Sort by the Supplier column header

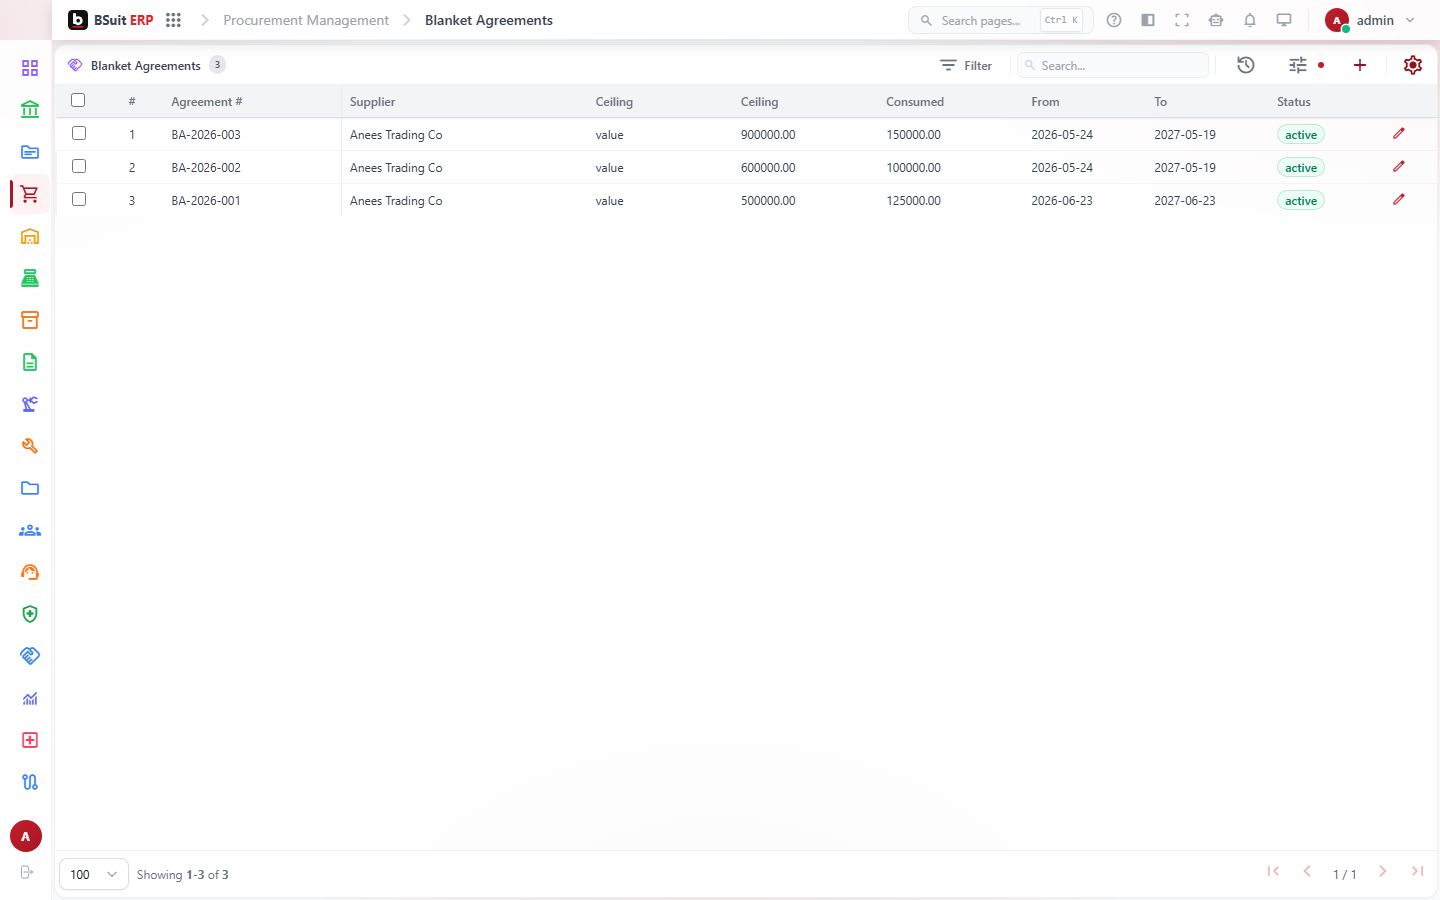click(373, 102)
